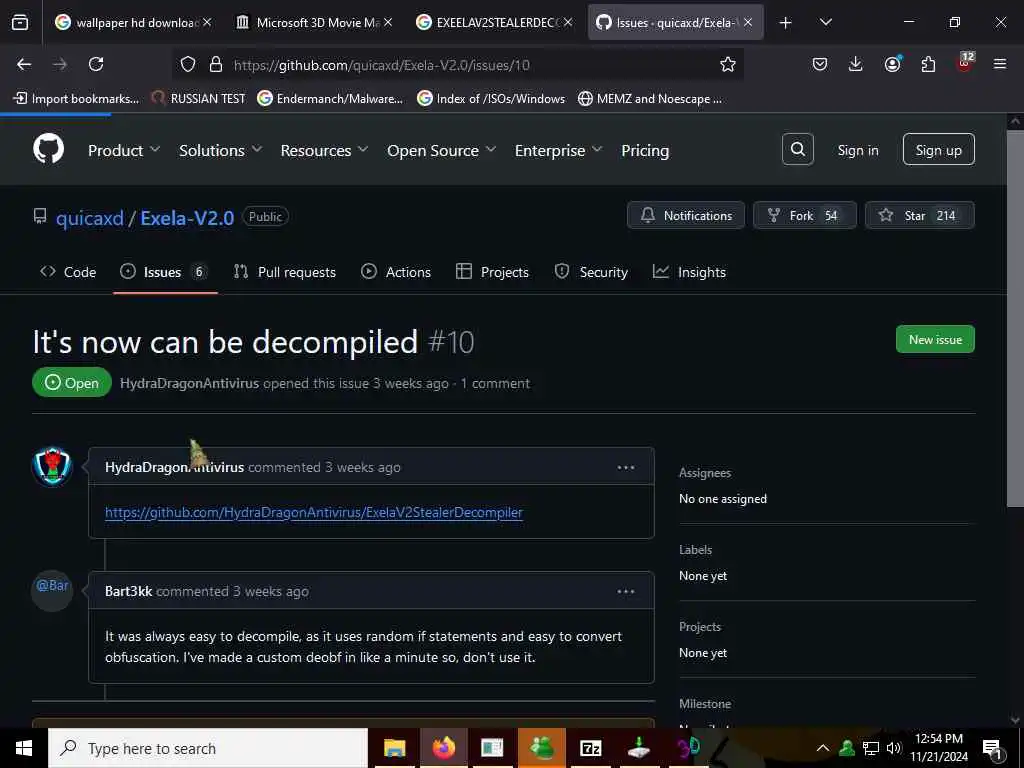Open tracking protection shield icon
The width and height of the screenshot is (1024, 768).
(188, 64)
